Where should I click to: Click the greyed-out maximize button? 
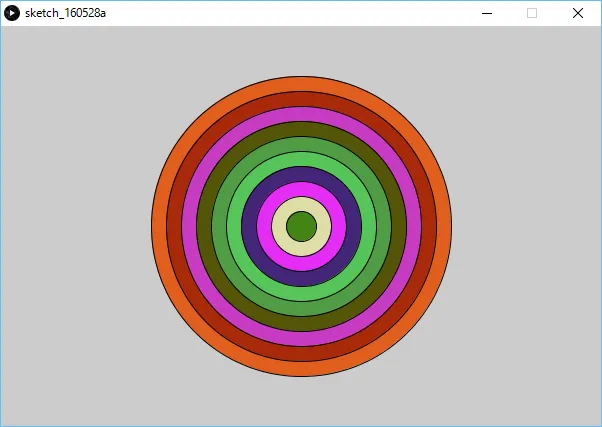pos(532,13)
